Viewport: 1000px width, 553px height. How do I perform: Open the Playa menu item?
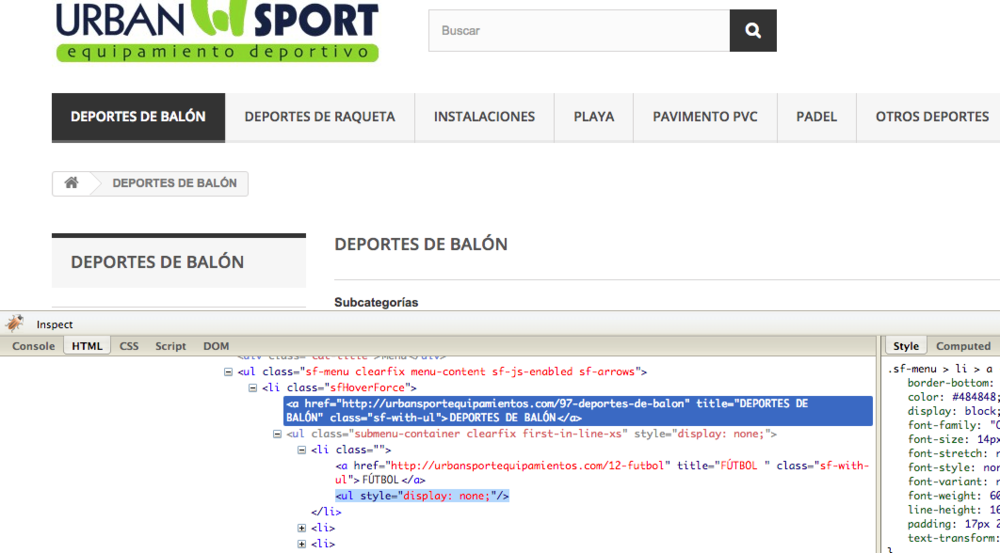[x=594, y=117]
